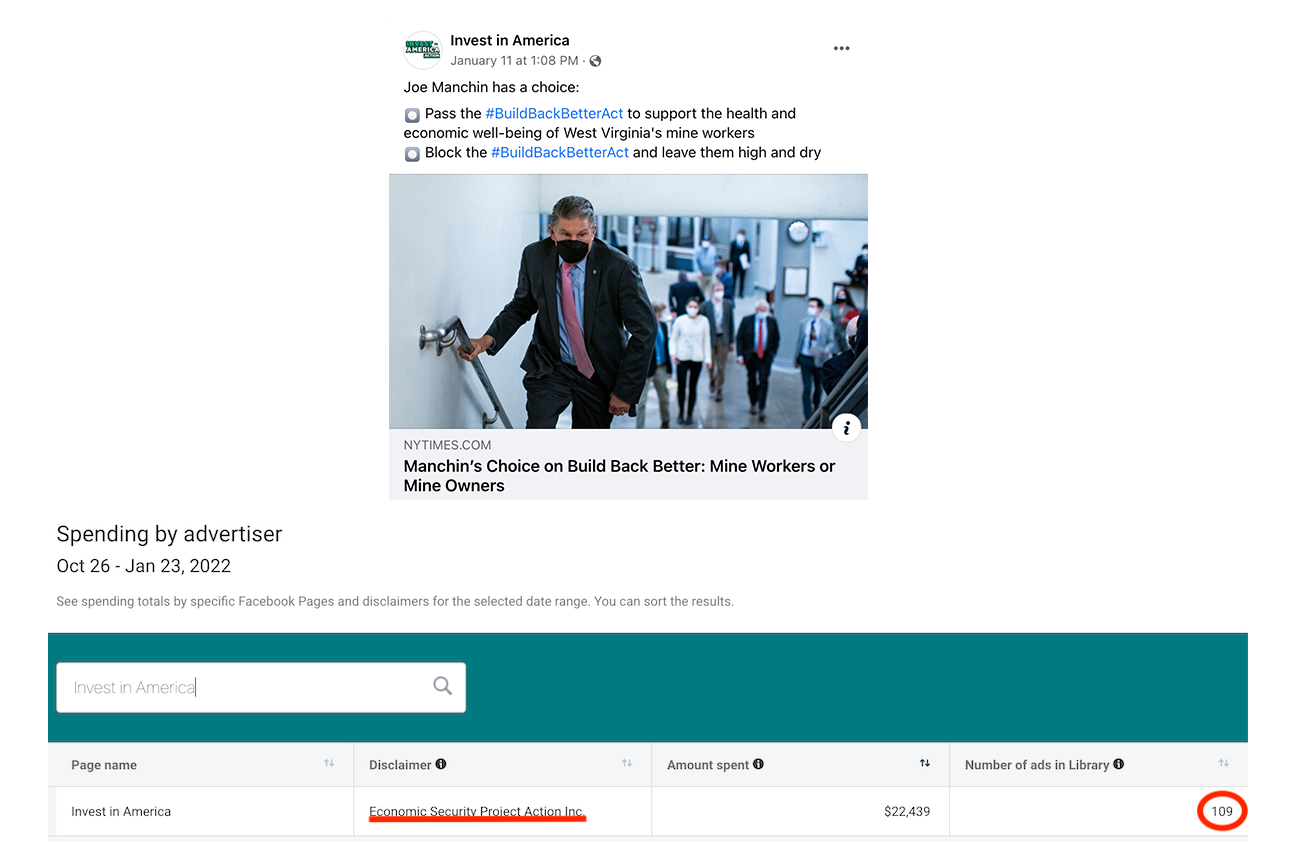
Task: Sort table by Disclaimer column arrows
Action: [x=627, y=764]
